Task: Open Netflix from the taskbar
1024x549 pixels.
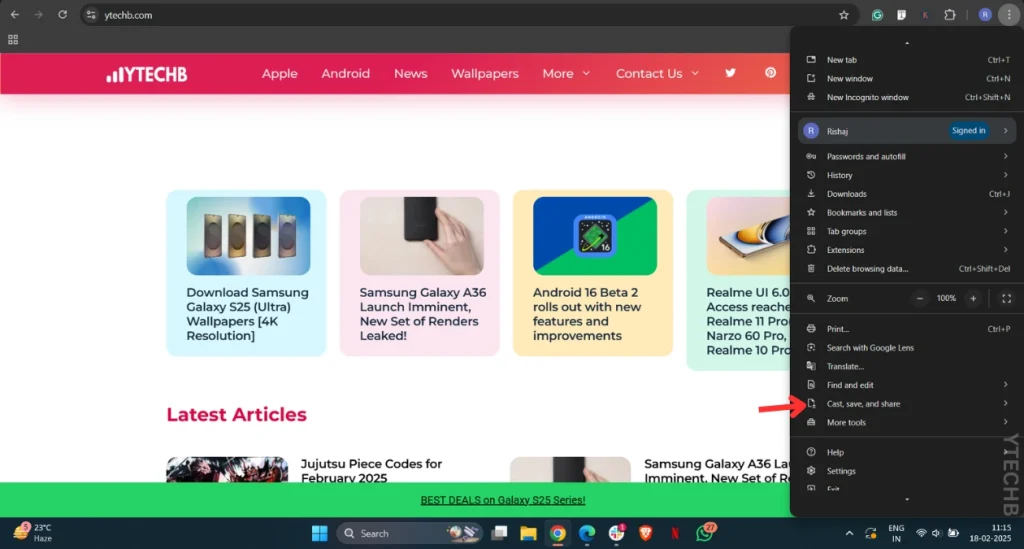Action: pos(675,533)
